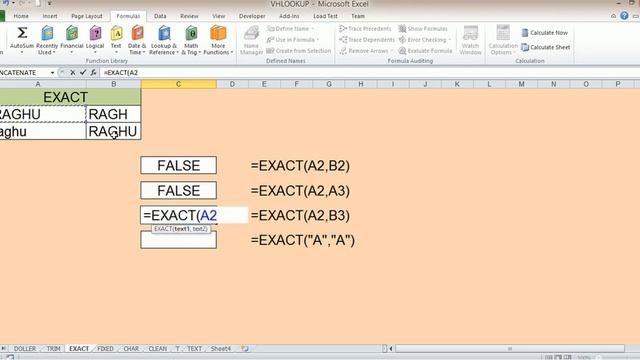Open More Functions icon

(218, 33)
